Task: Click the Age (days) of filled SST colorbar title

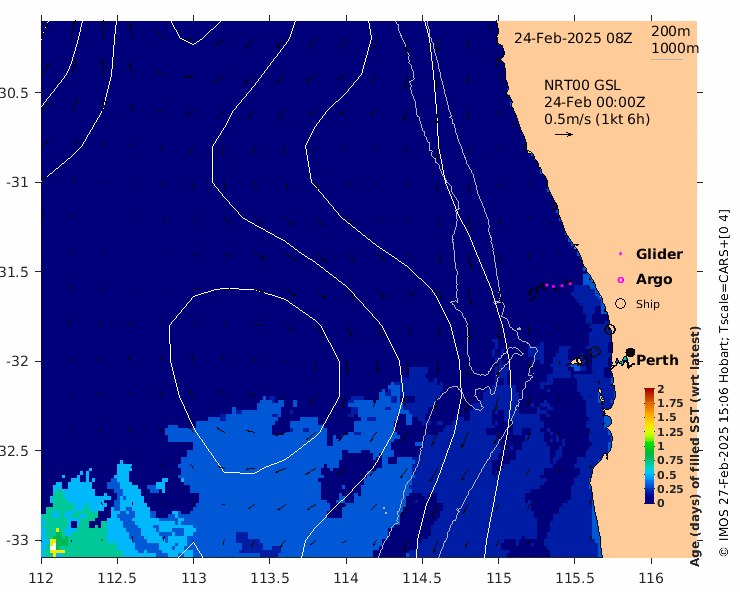Action: click(x=695, y=446)
